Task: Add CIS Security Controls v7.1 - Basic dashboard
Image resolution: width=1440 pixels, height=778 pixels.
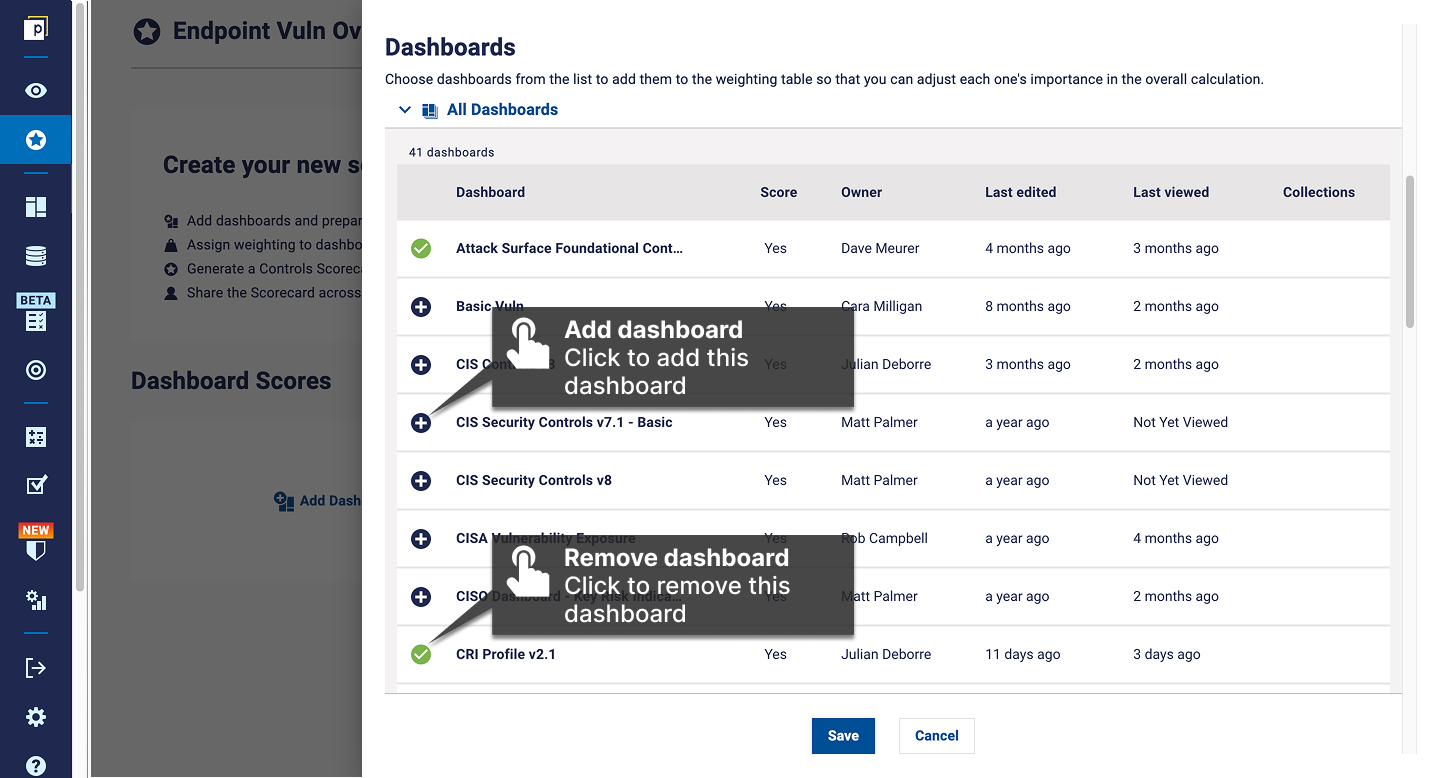Action: click(421, 422)
